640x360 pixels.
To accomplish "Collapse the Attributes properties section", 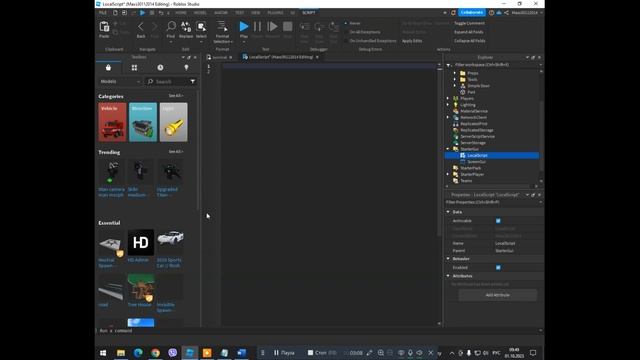I will click(x=448, y=276).
